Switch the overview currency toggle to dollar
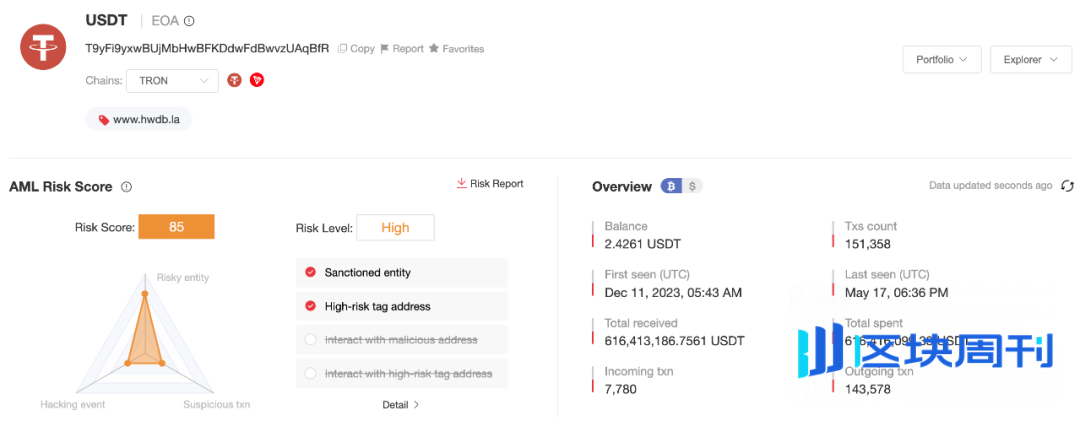This screenshot has height=421, width=1080. 693,186
